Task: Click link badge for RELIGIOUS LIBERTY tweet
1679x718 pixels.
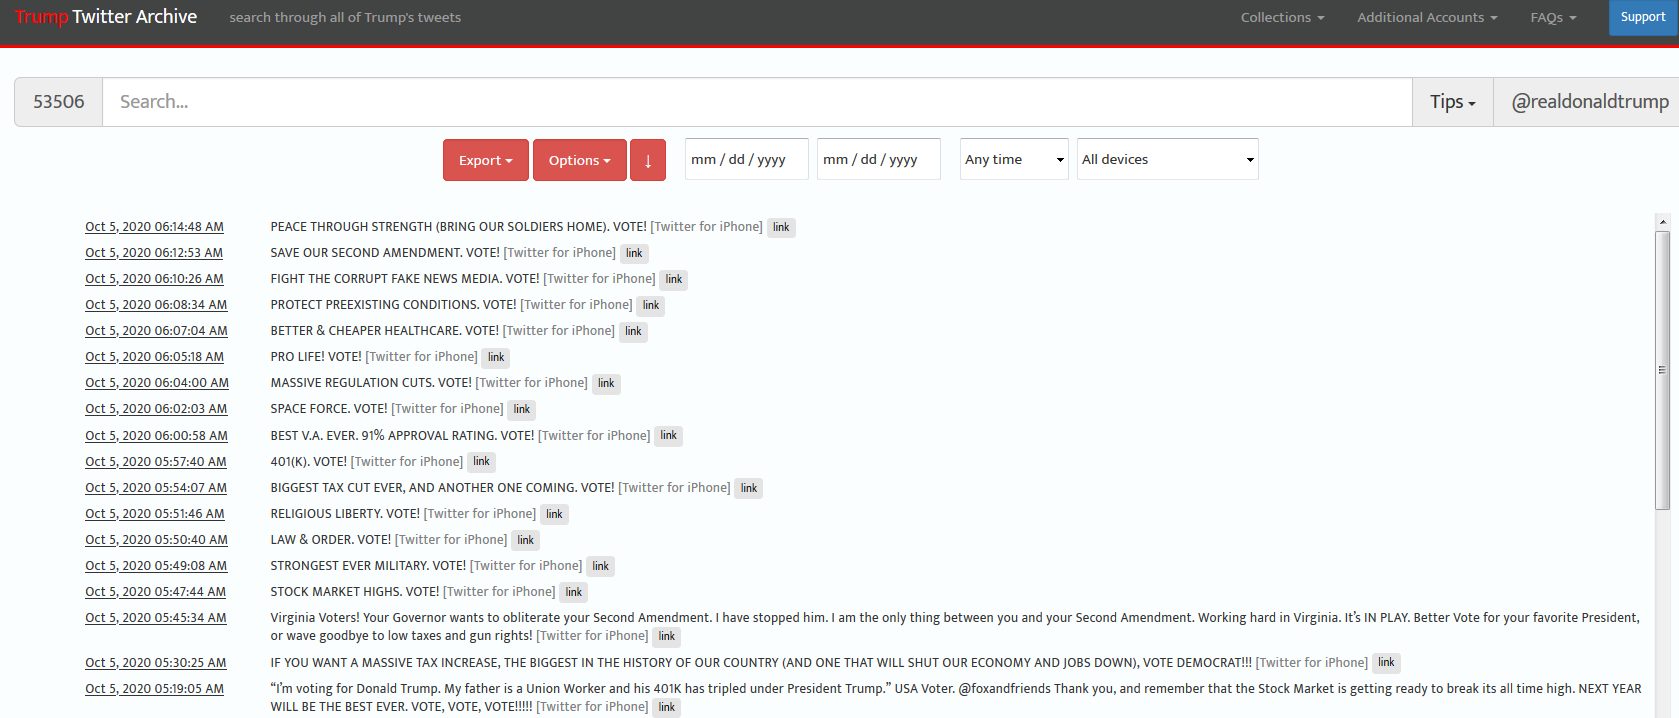Action: pos(554,515)
